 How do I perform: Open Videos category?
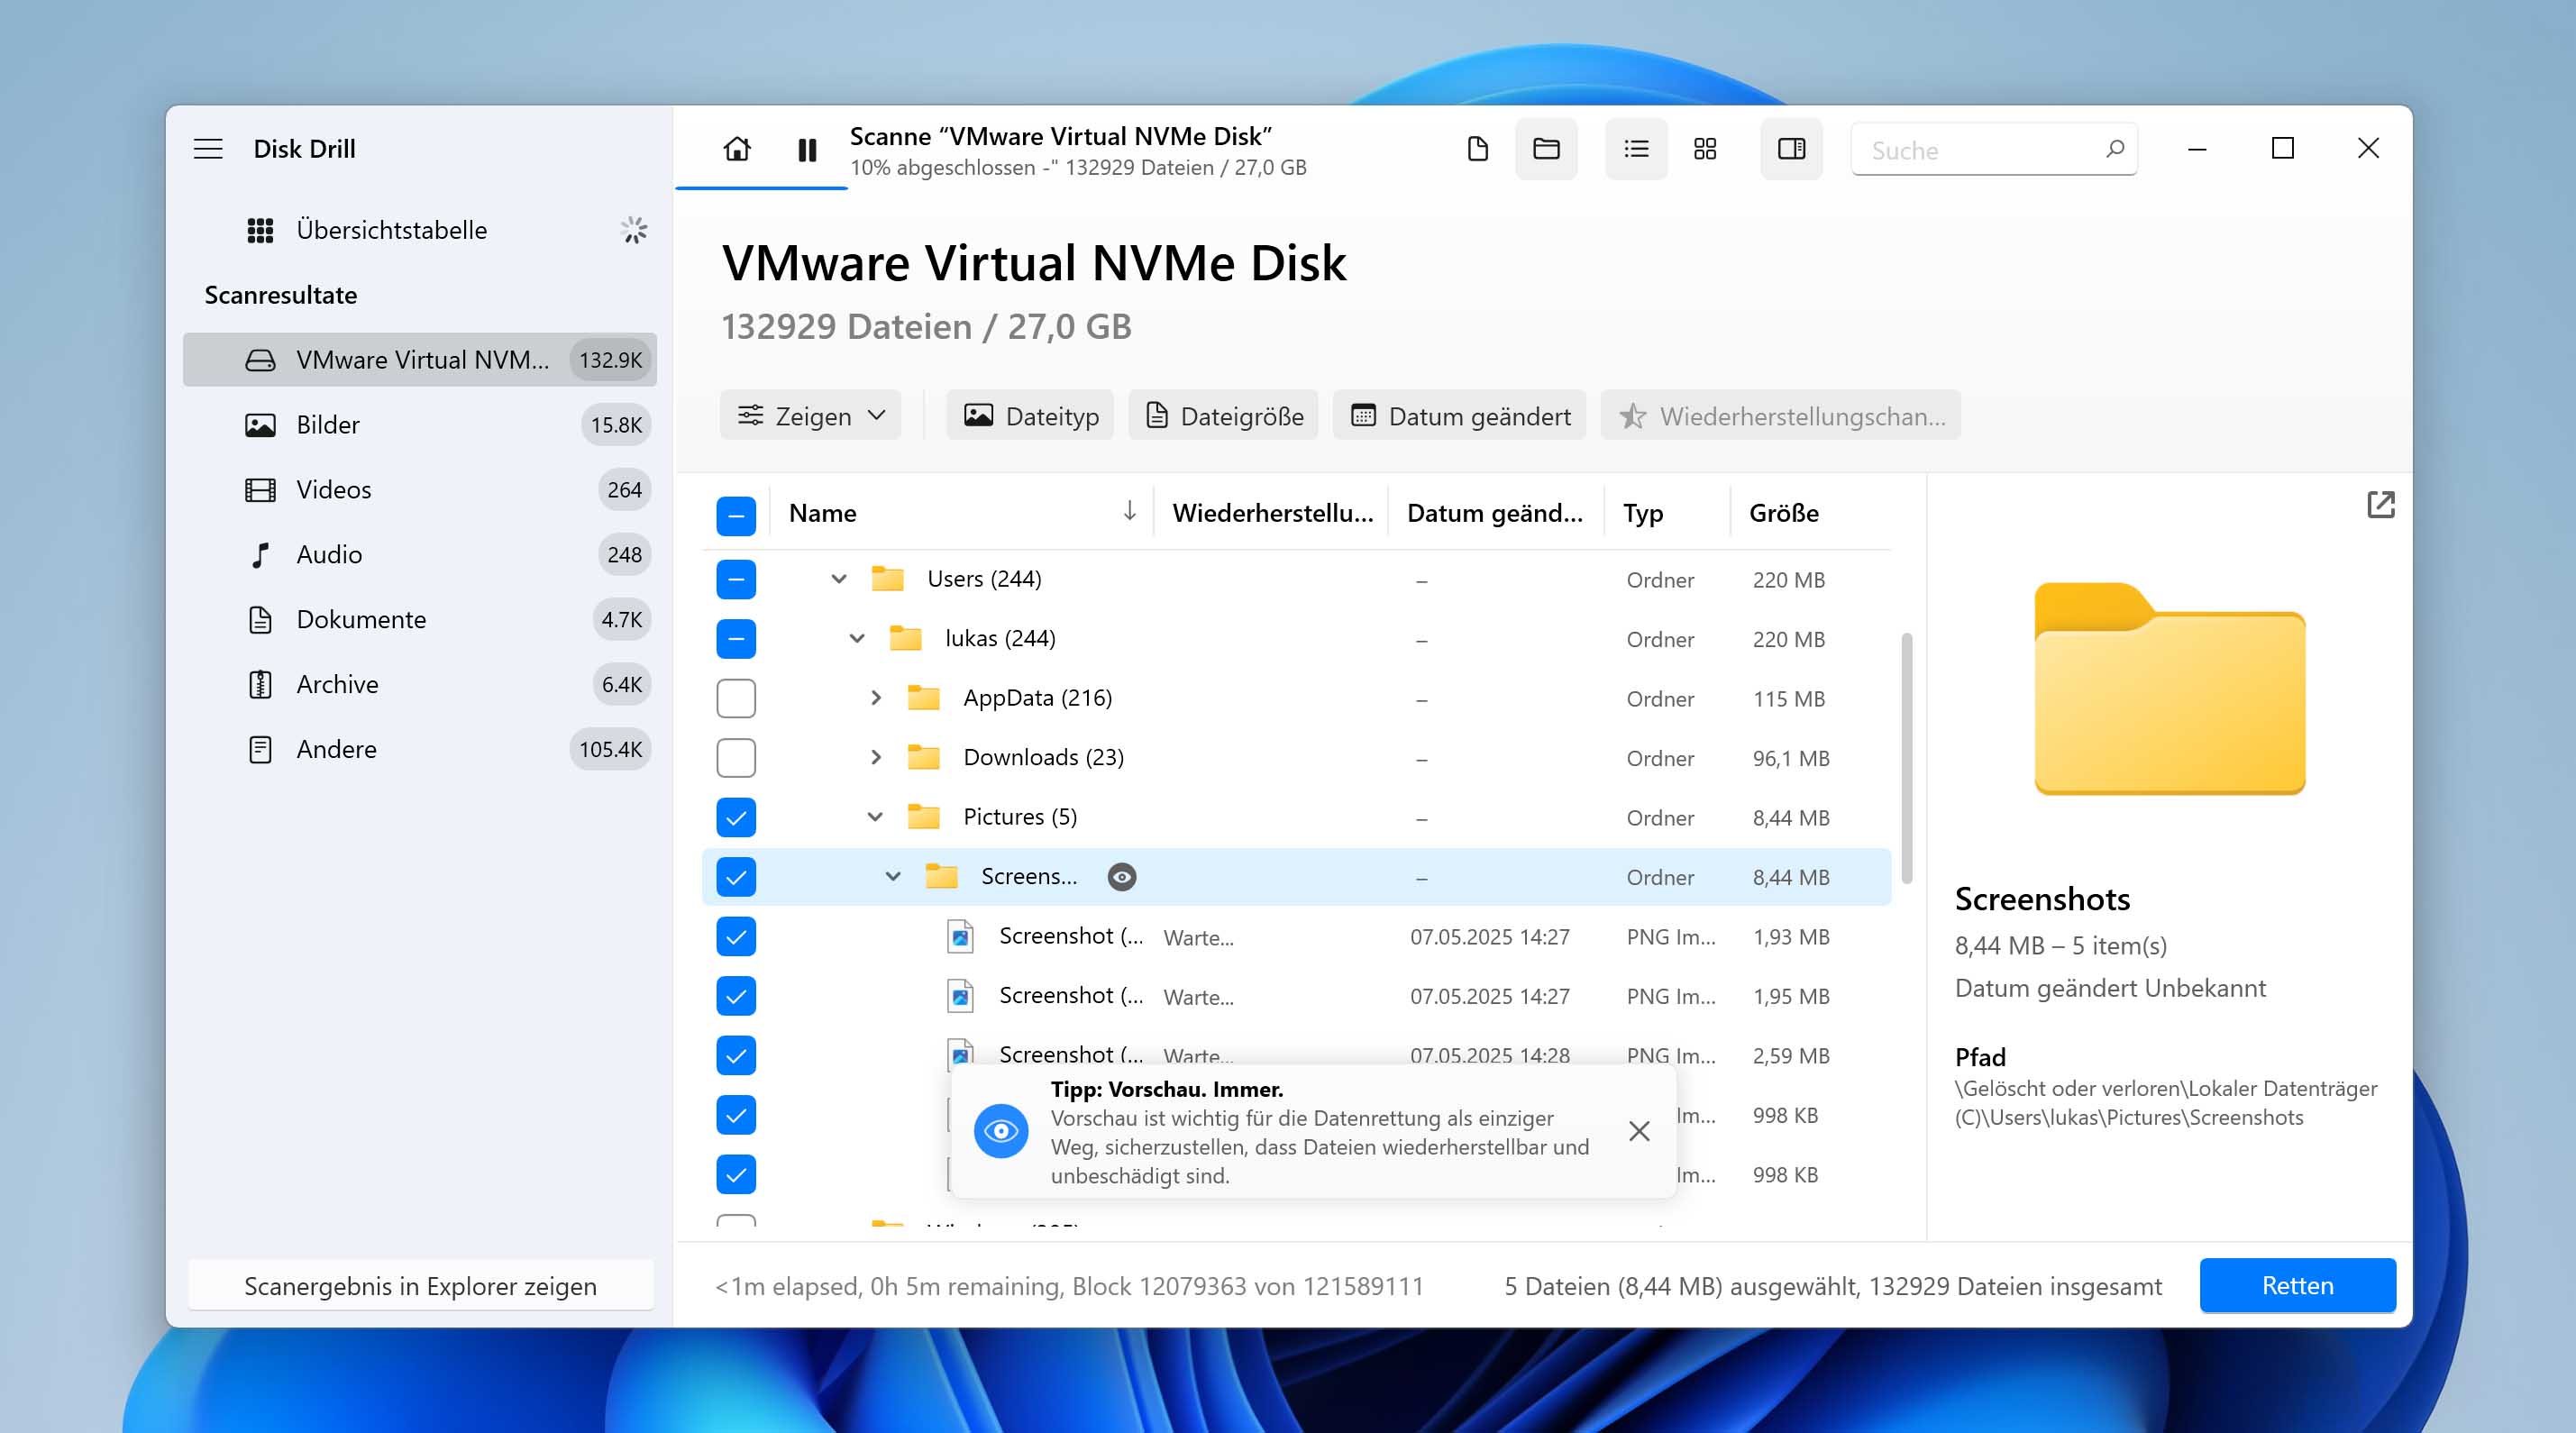[x=420, y=490]
